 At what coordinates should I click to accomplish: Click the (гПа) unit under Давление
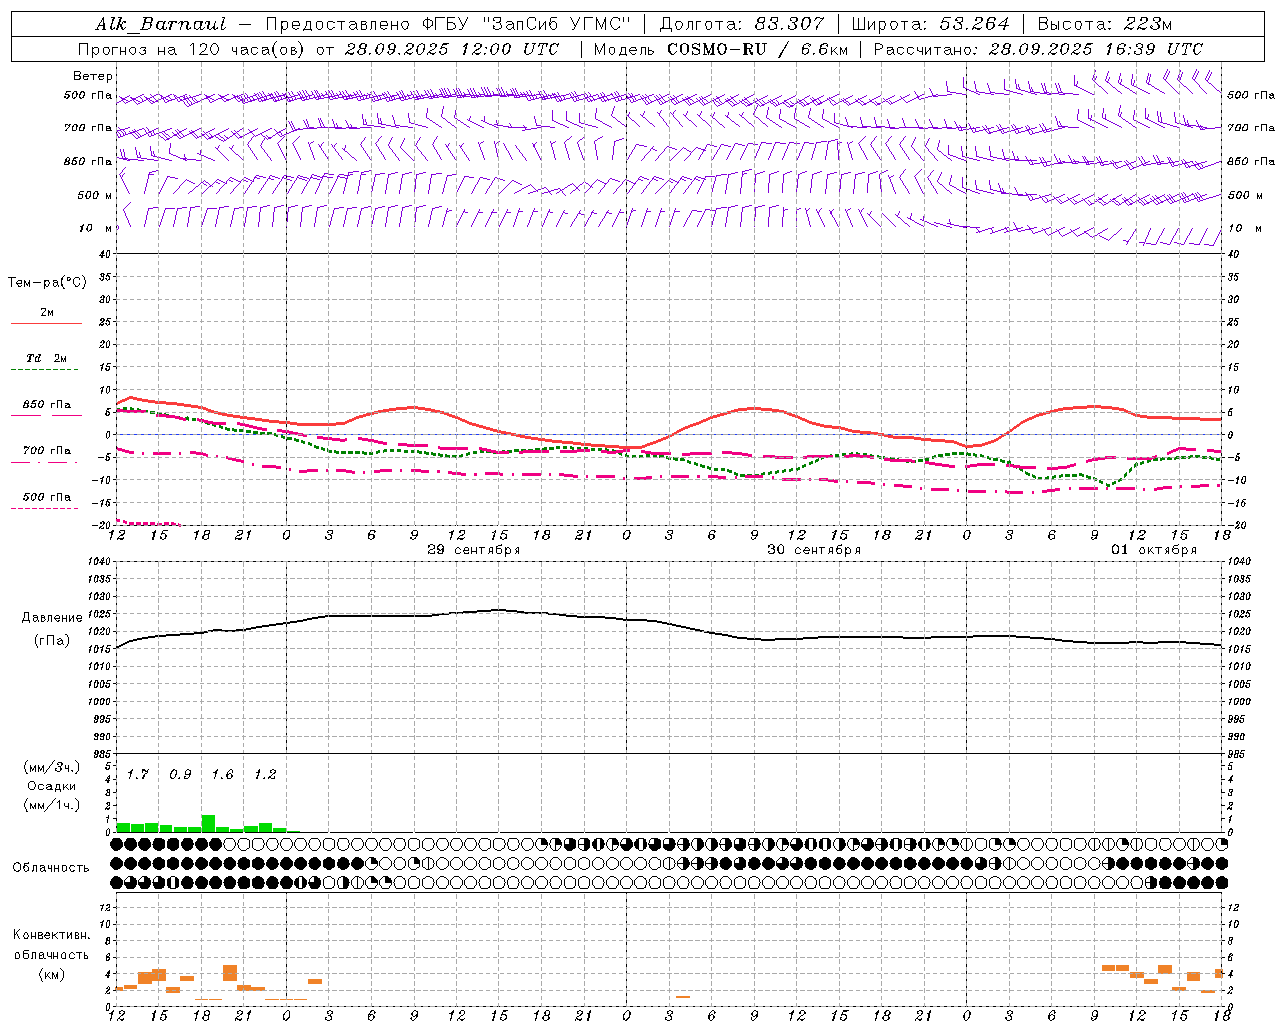pyautogui.click(x=52, y=640)
